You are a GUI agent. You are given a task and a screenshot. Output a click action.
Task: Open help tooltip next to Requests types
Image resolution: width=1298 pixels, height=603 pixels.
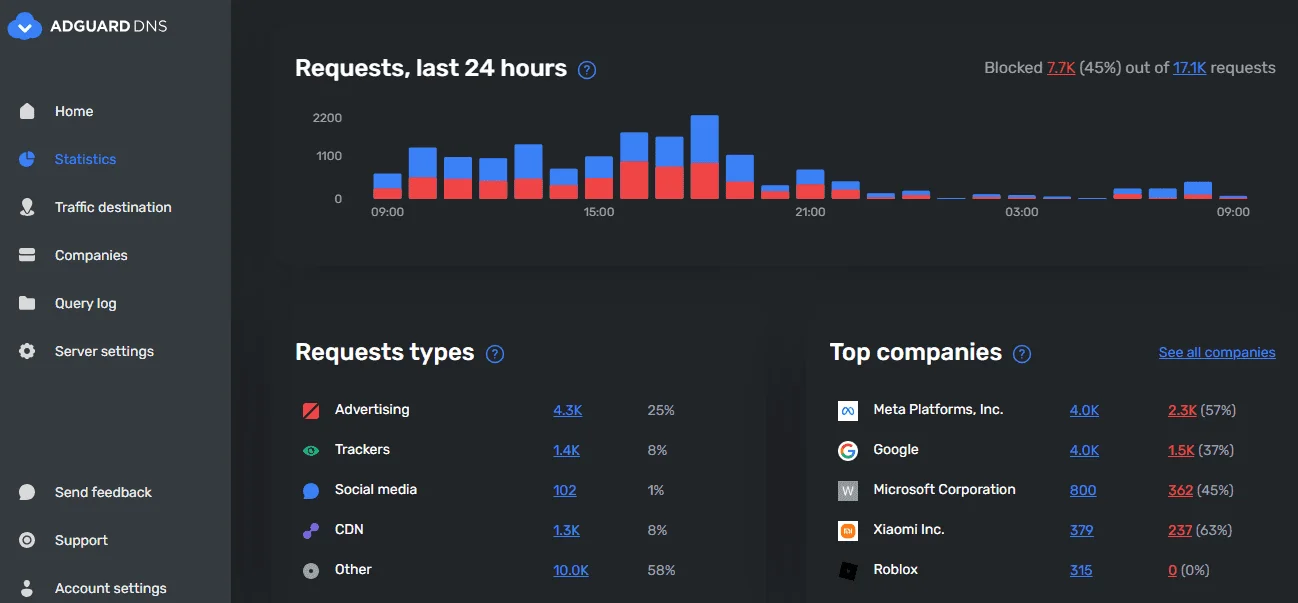(x=494, y=354)
